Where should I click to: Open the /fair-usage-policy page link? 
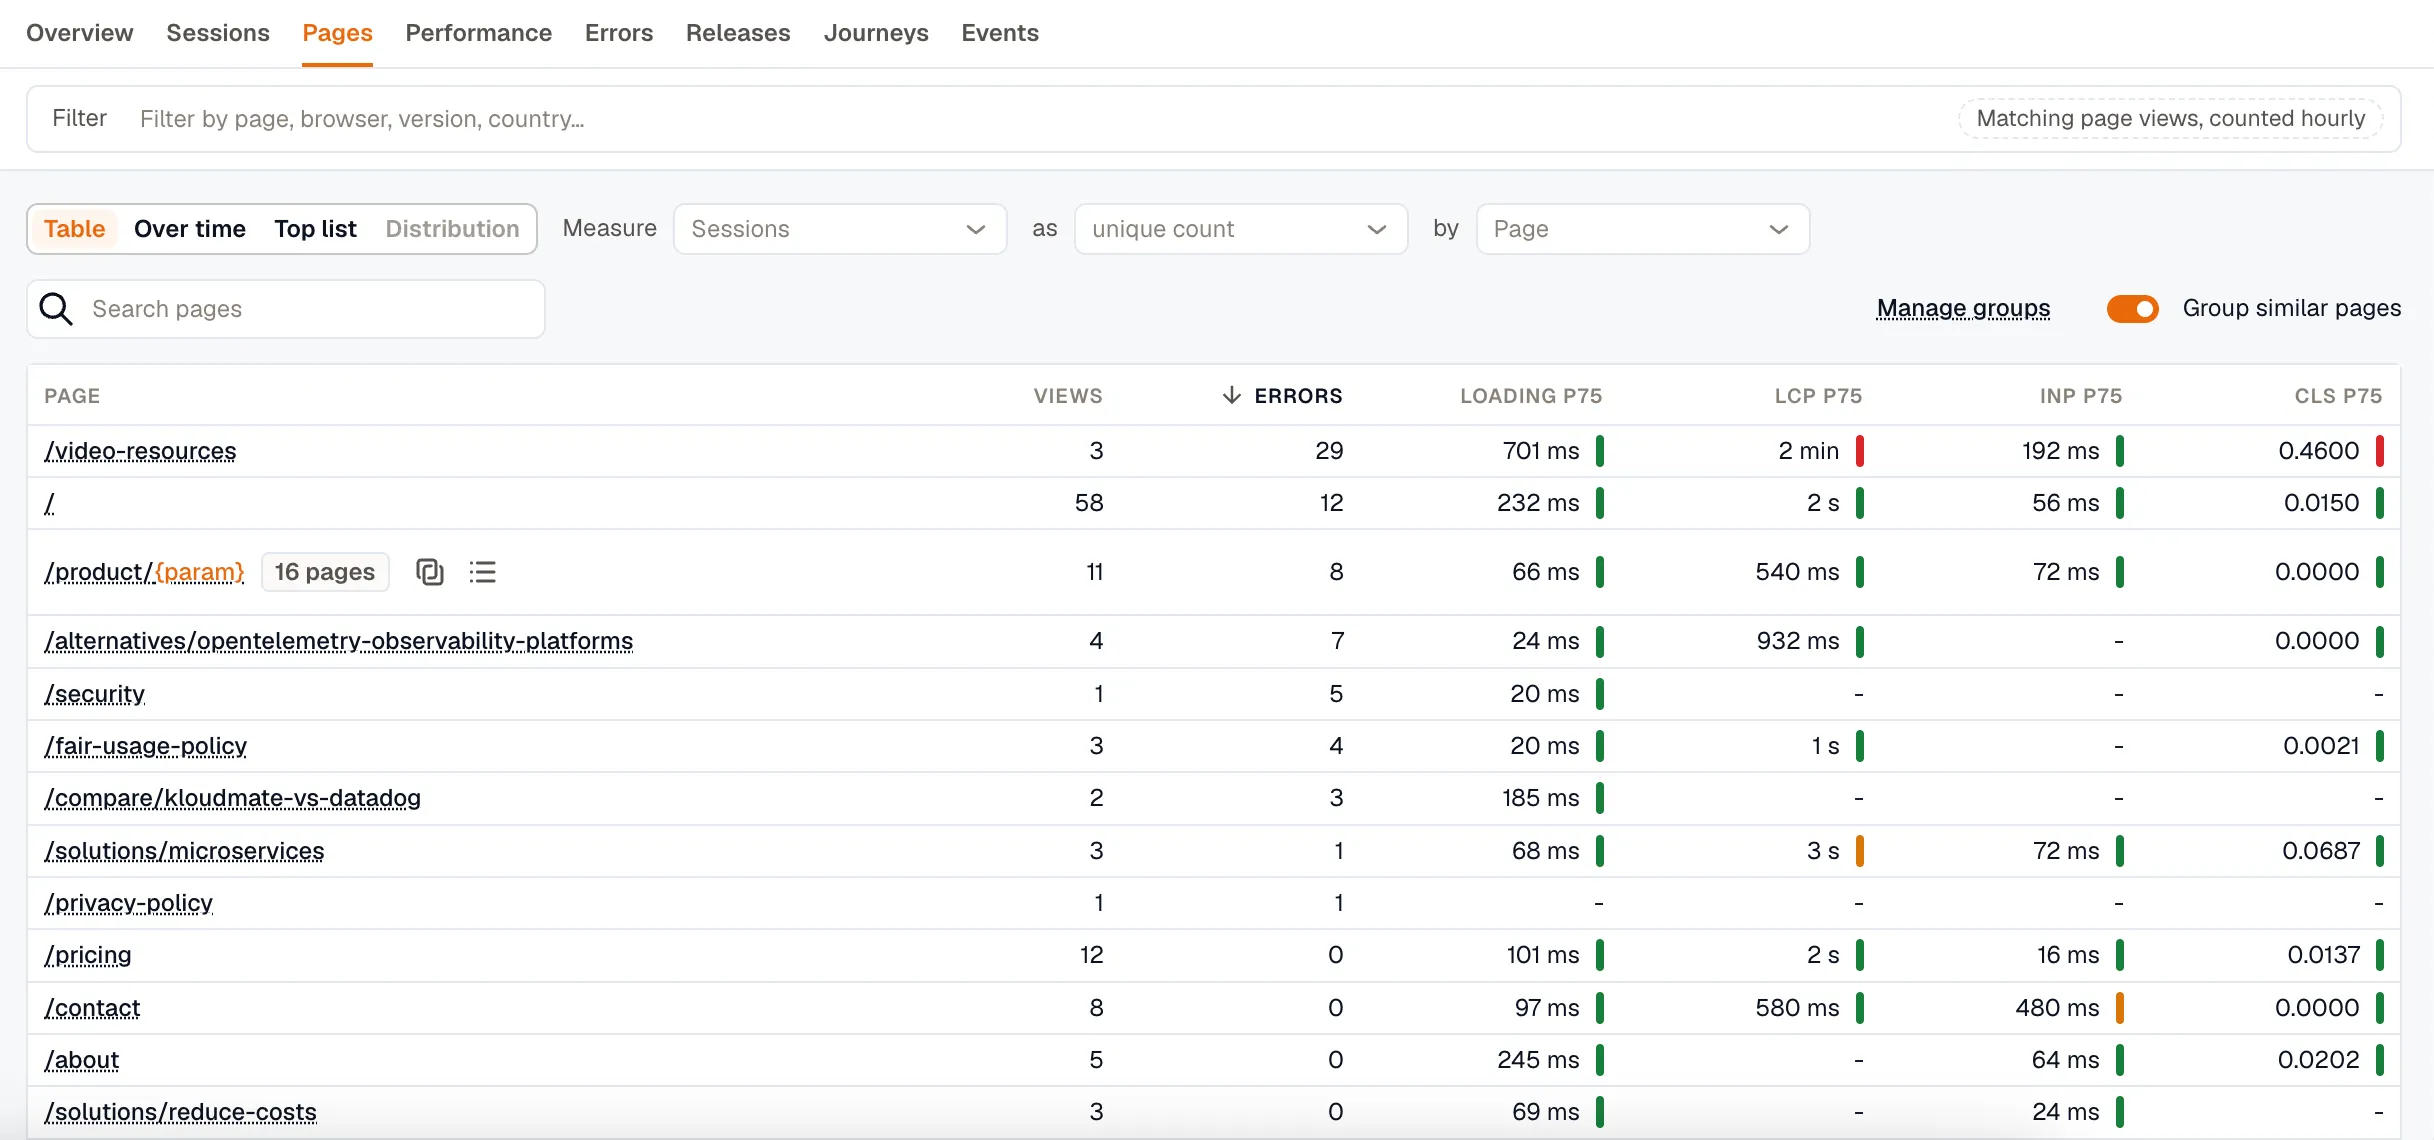pyautogui.click(x=145, y=746)
